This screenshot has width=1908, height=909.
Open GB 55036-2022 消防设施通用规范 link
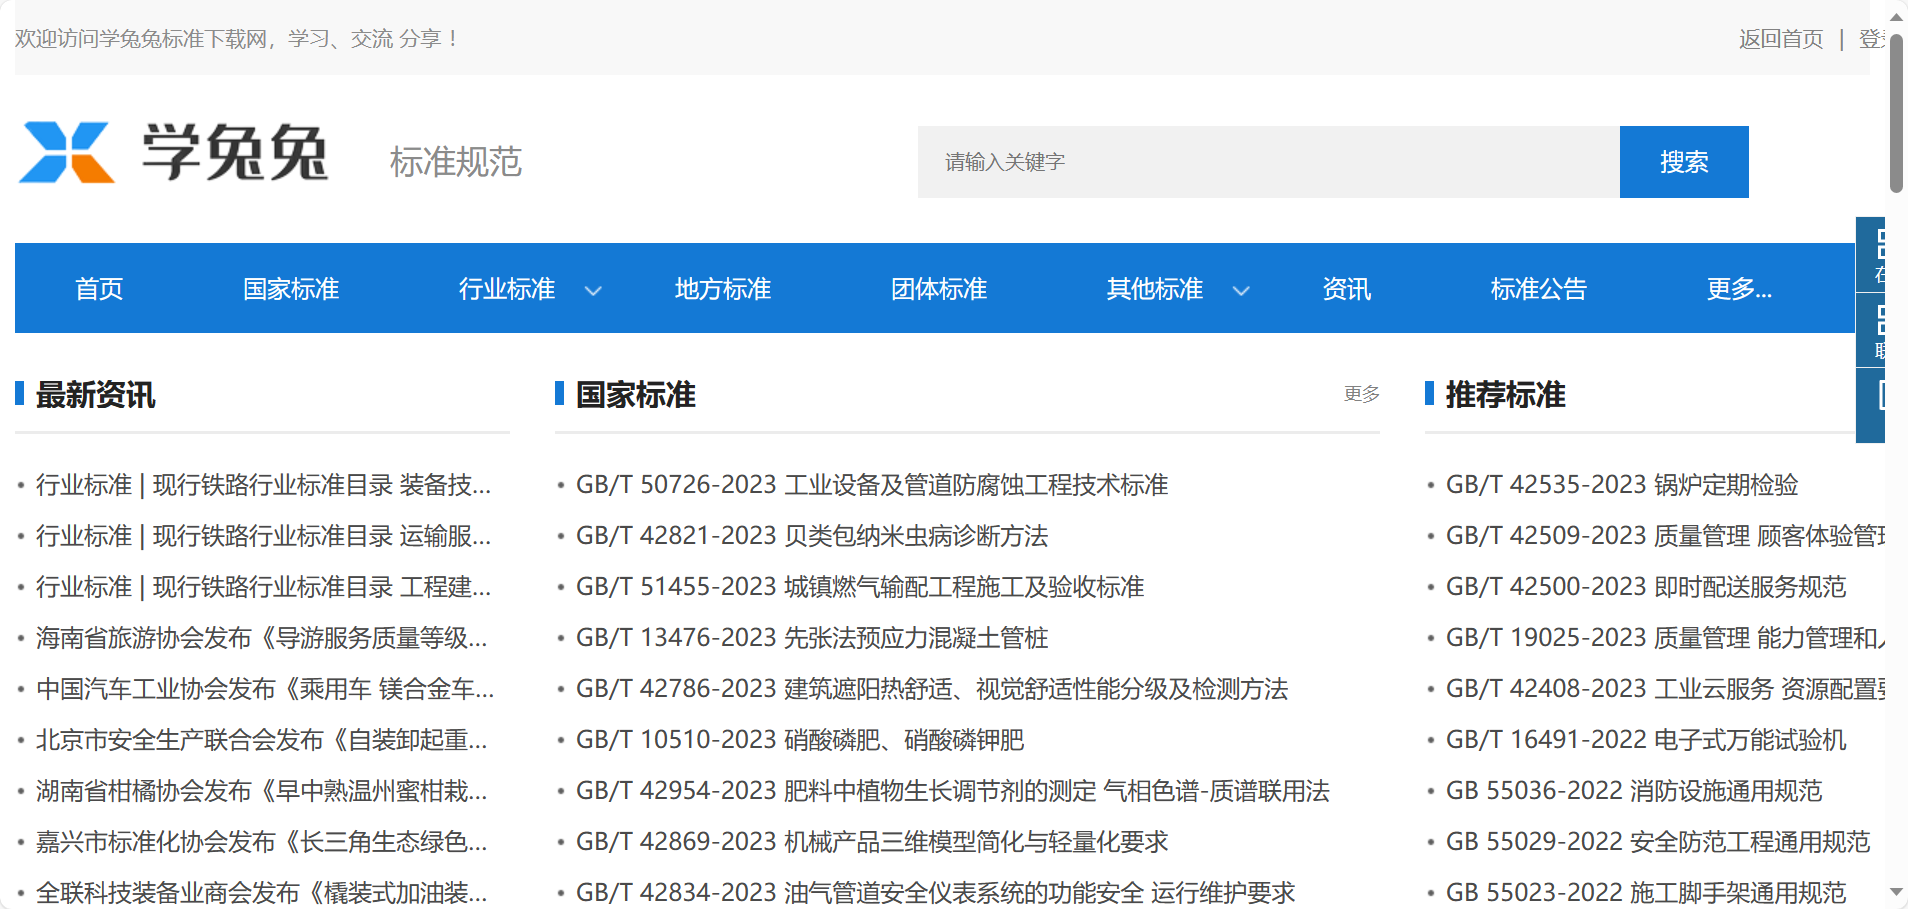pyautogui.click(x=1633, y=791)
